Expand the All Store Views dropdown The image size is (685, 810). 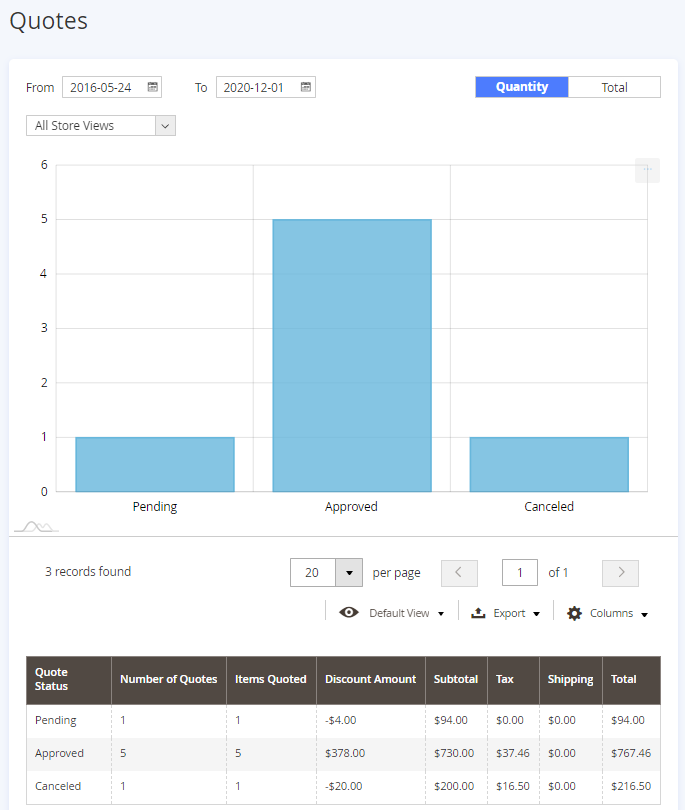[x=100, y=125]
